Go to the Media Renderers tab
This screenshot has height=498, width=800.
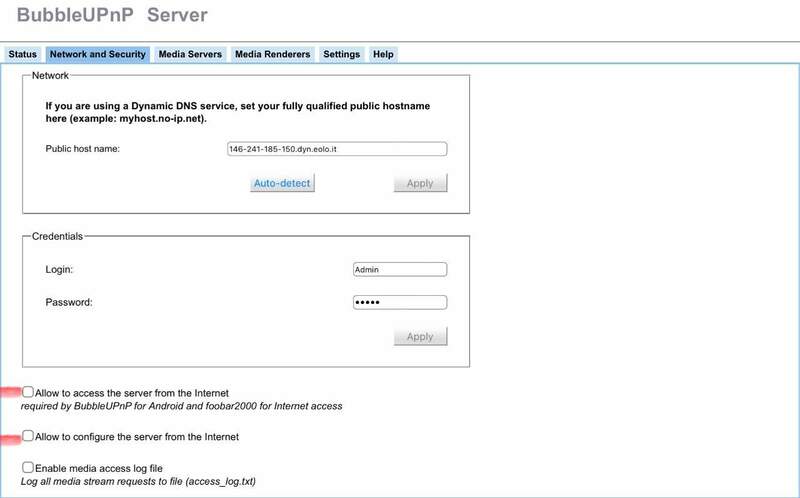[272, 54]
